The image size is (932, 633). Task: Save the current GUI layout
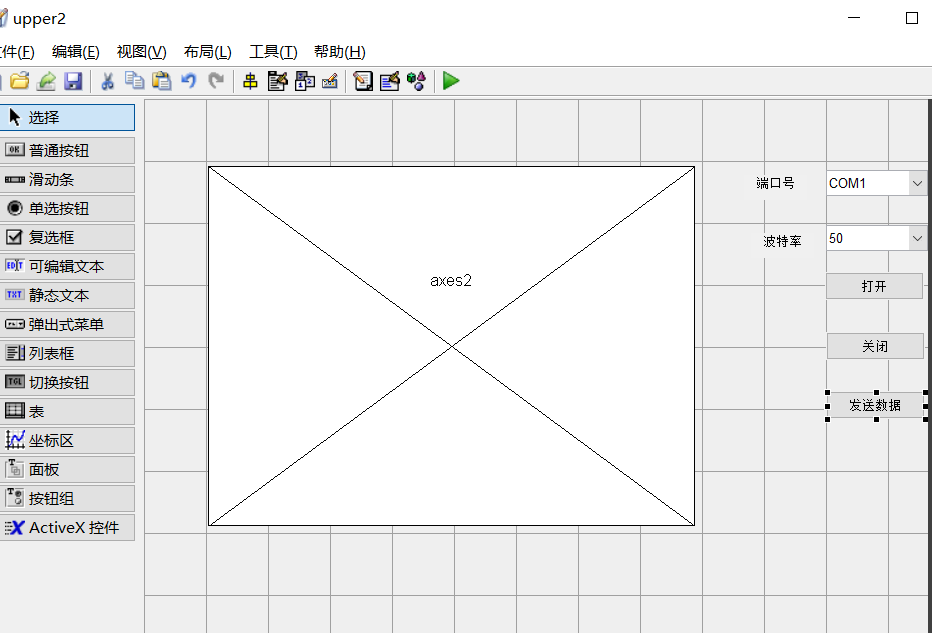73,81
